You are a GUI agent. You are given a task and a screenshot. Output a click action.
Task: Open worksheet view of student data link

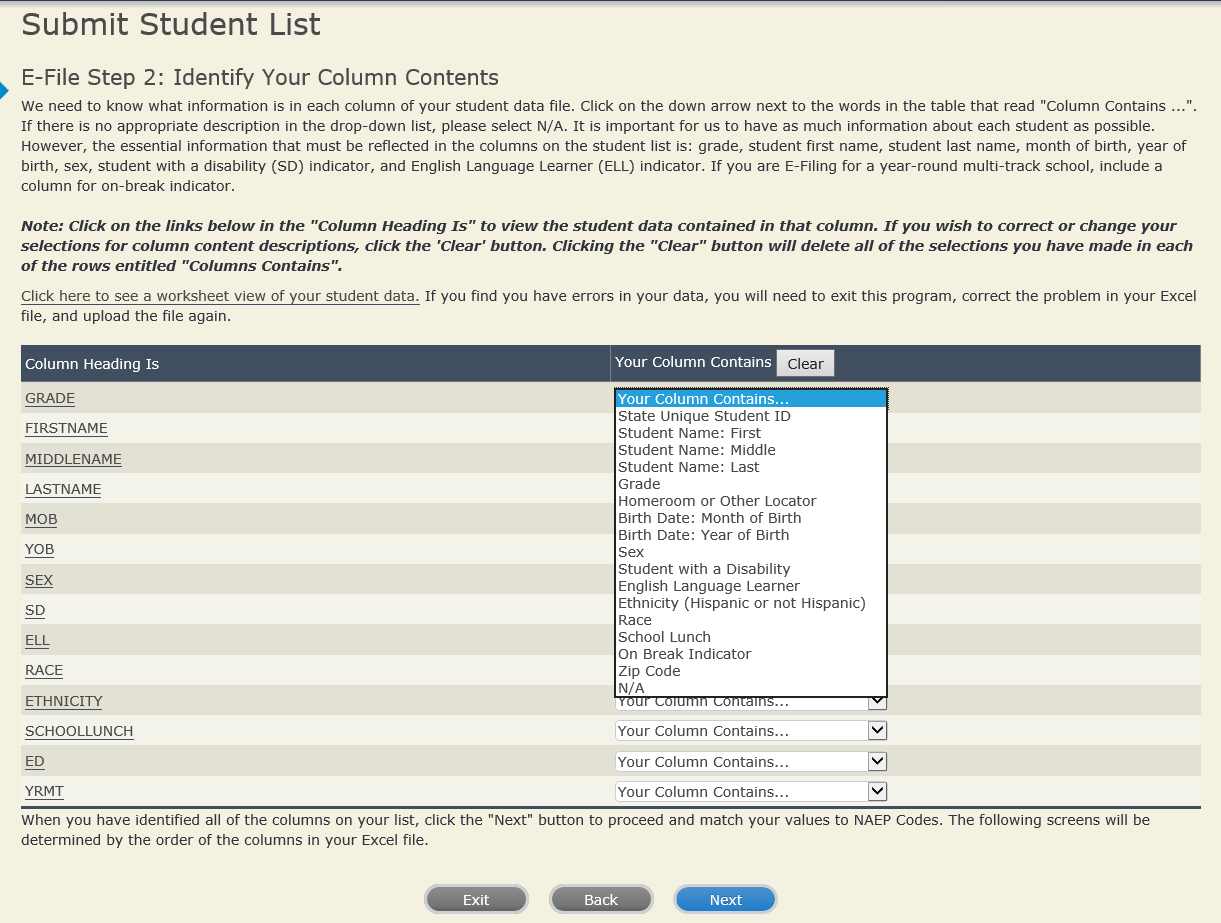pyautogui.click(x=220, y=296)
